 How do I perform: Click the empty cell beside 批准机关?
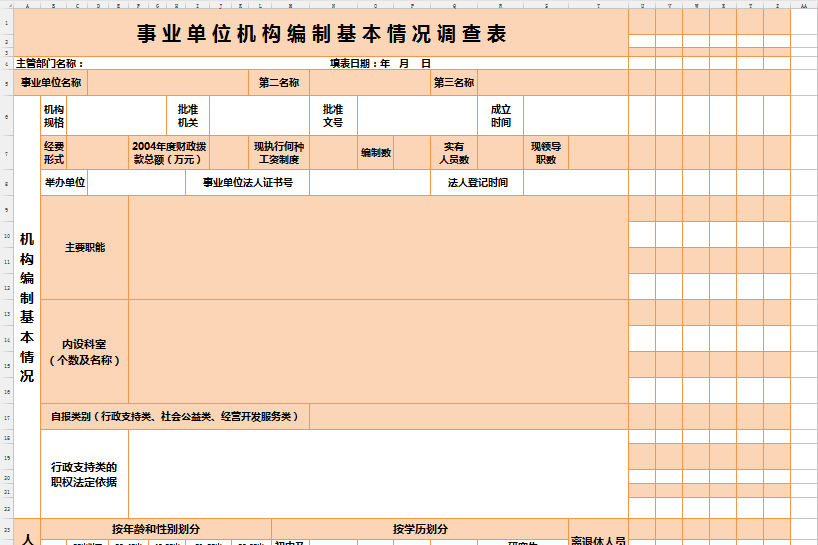pyautogui.click(x=259, y=116)
